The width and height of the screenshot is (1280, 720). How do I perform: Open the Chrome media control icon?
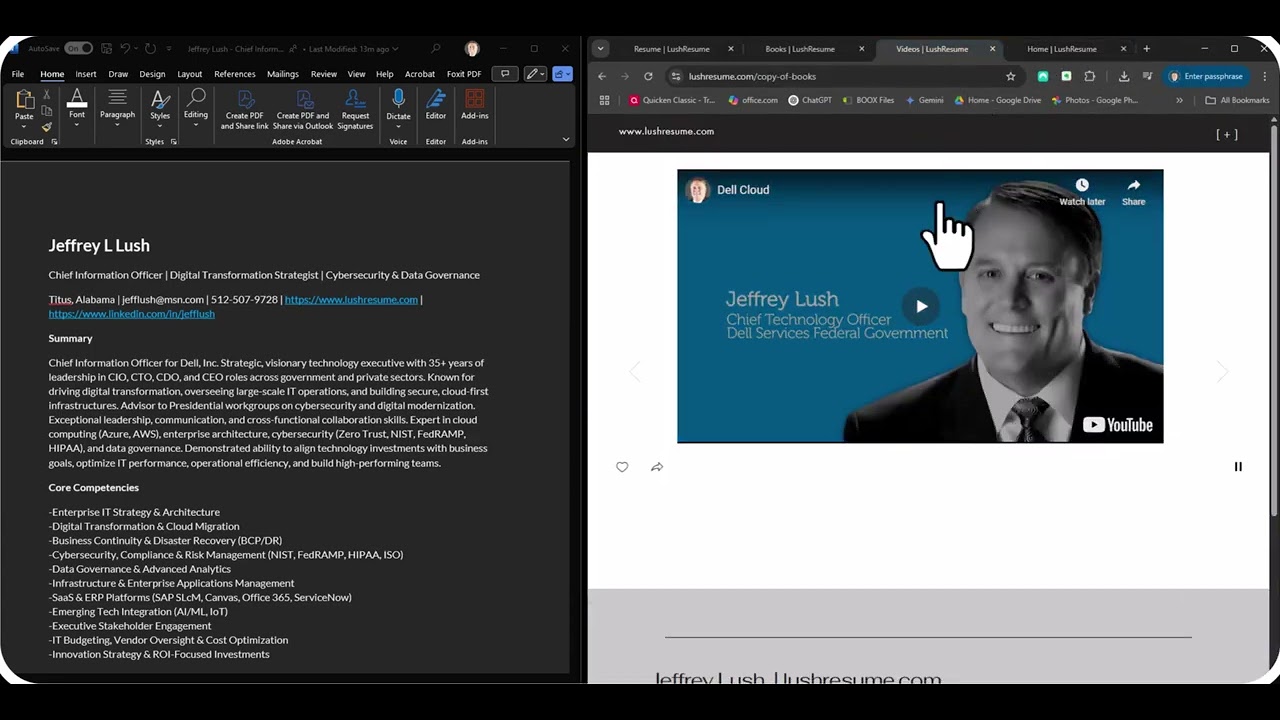pos(1147,76)
